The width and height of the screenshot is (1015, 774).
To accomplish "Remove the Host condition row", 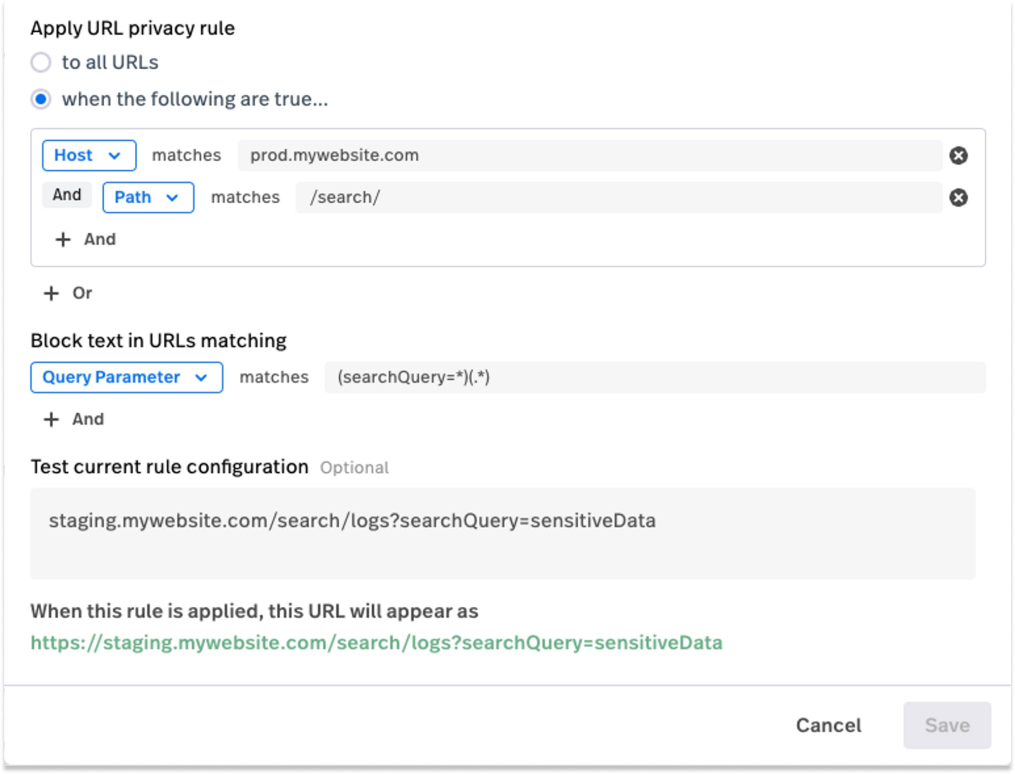I will [959, 155].
